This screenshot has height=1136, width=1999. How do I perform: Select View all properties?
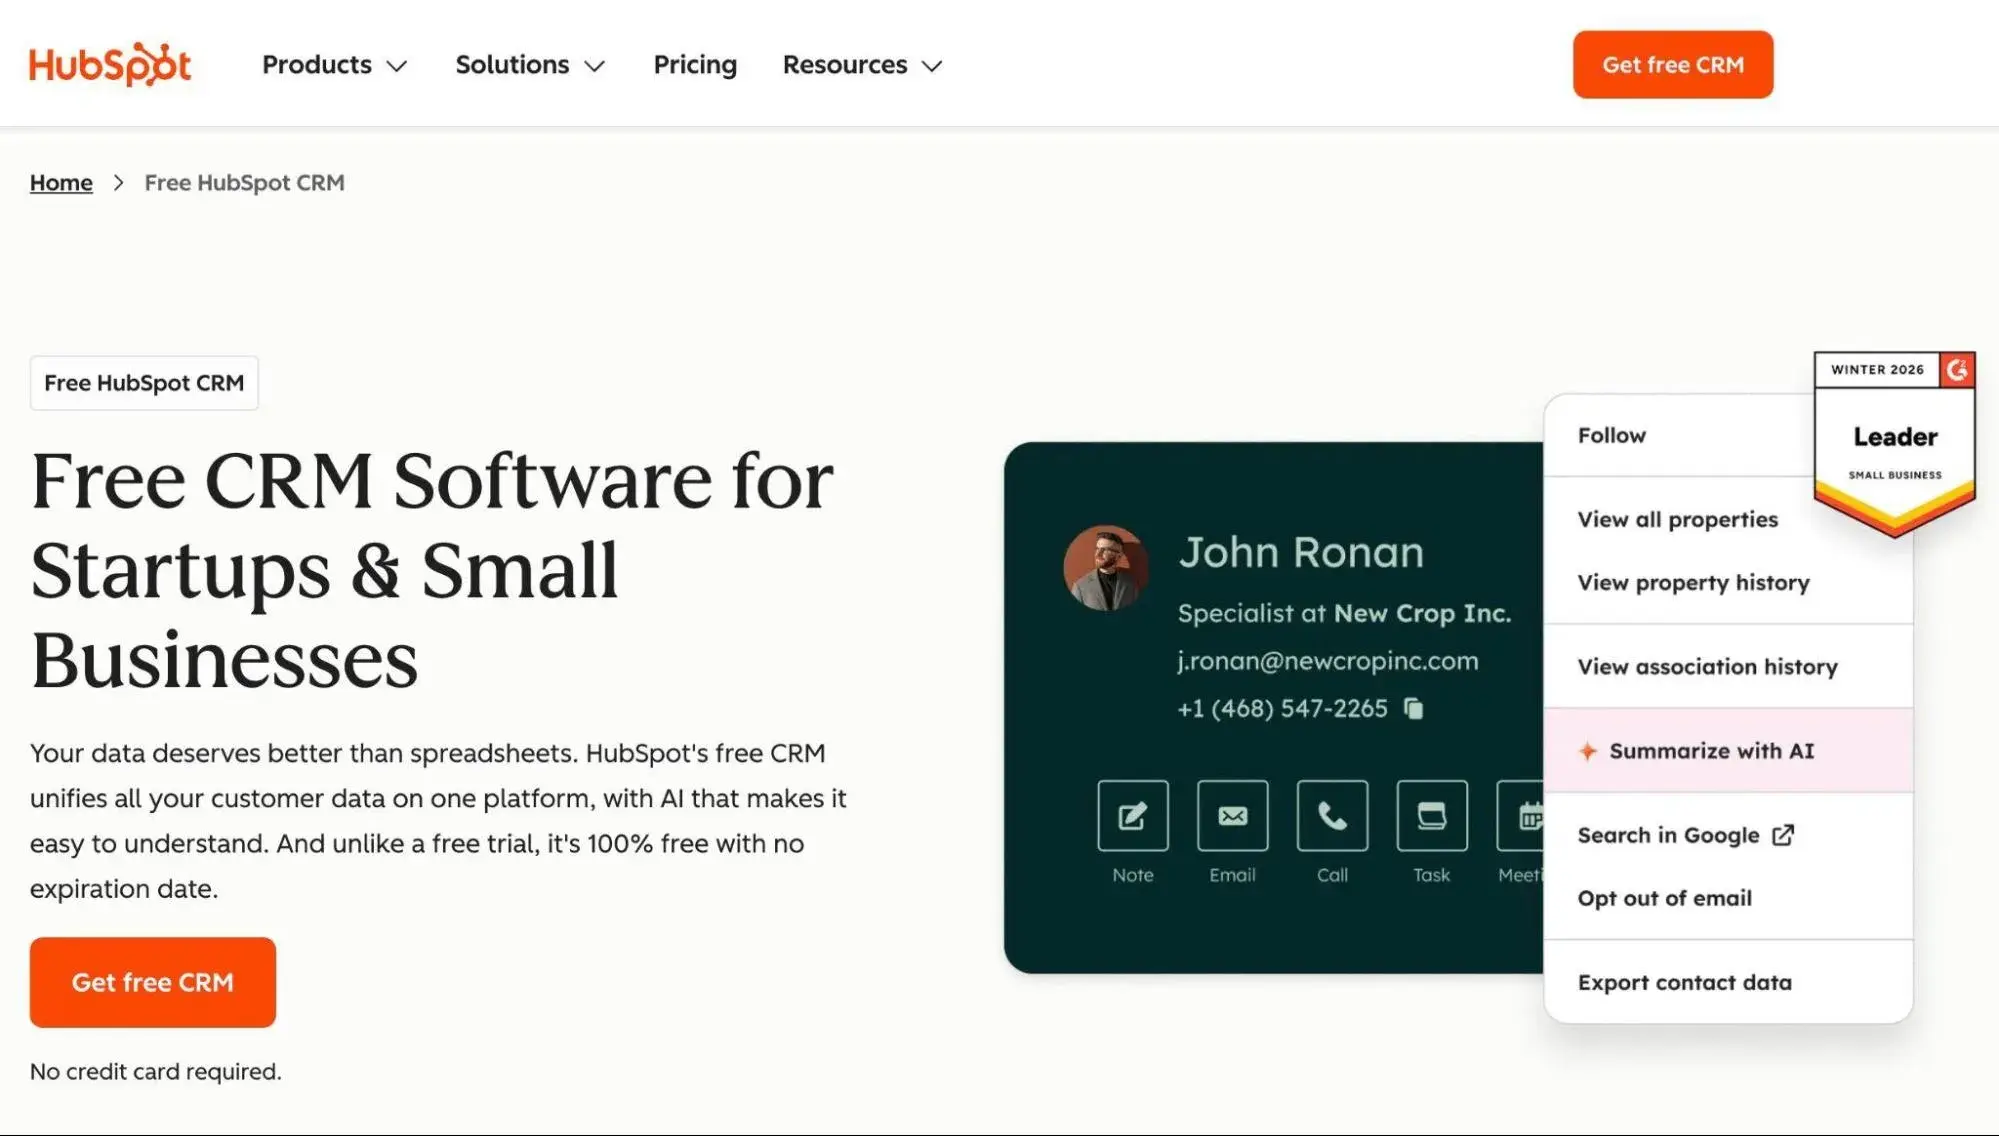(x=1678, y=519)
